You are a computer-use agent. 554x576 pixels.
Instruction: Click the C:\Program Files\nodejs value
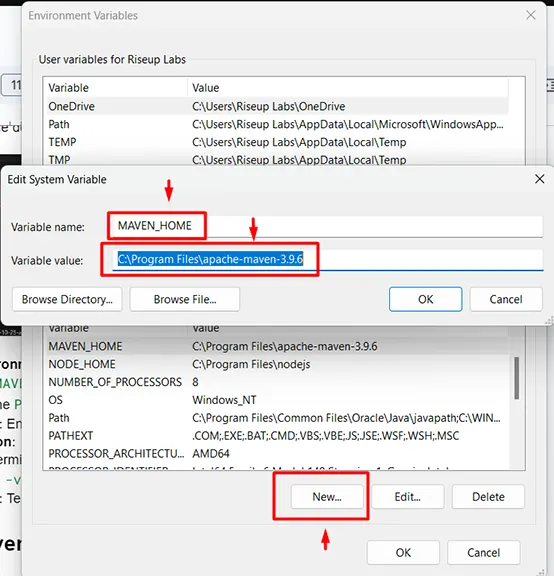(x=251, y=364)
